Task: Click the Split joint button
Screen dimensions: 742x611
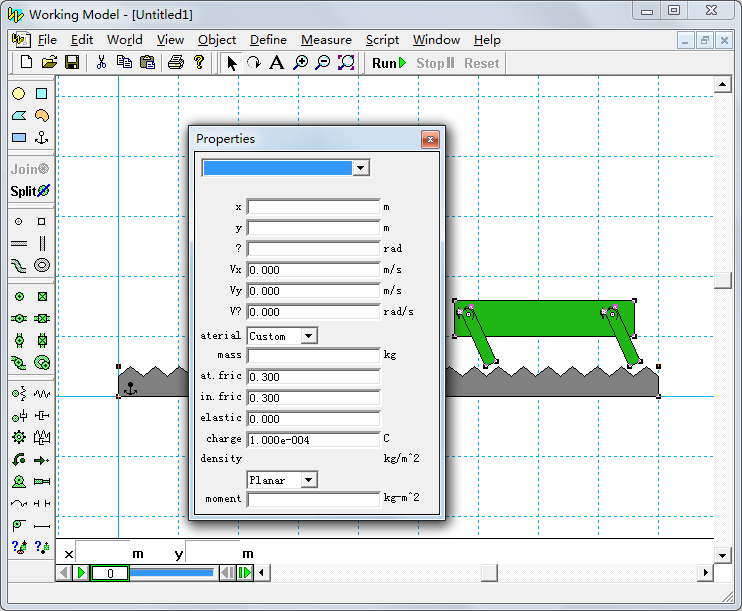Action: pos(30,191)
